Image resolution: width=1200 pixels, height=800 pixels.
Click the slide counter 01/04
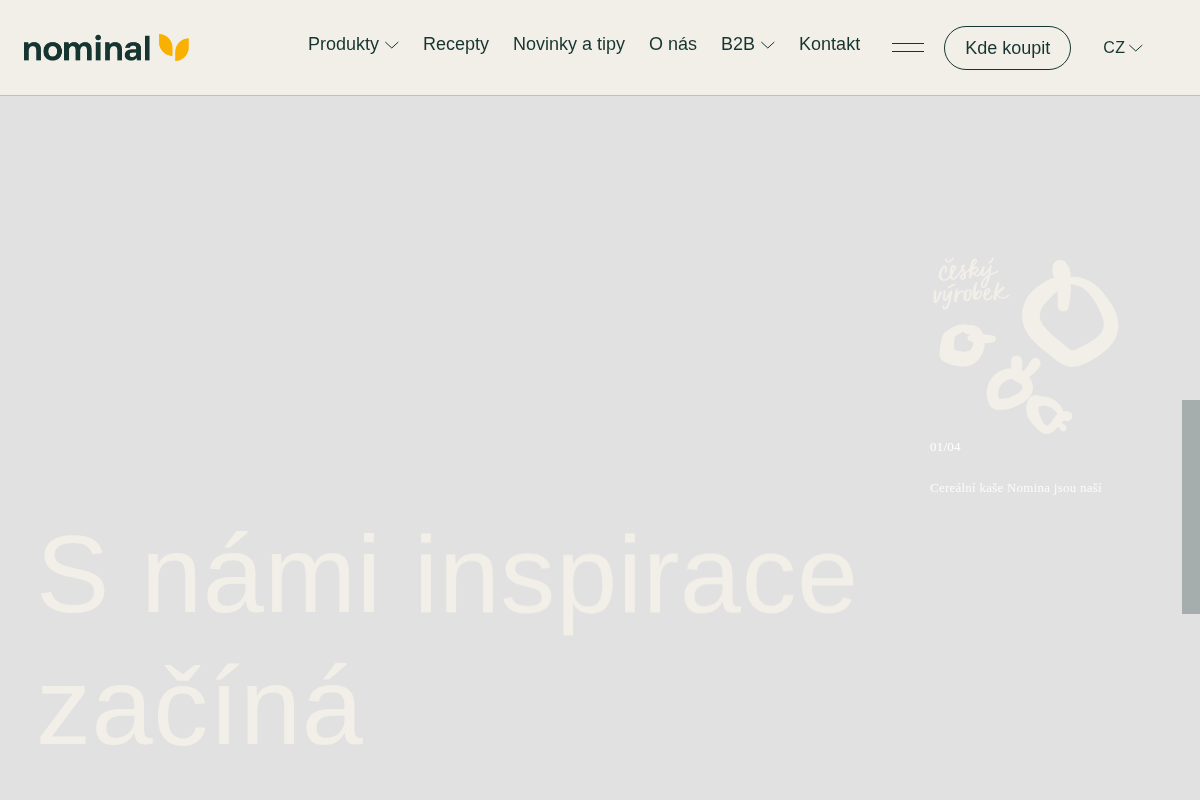tap(945, 447)
